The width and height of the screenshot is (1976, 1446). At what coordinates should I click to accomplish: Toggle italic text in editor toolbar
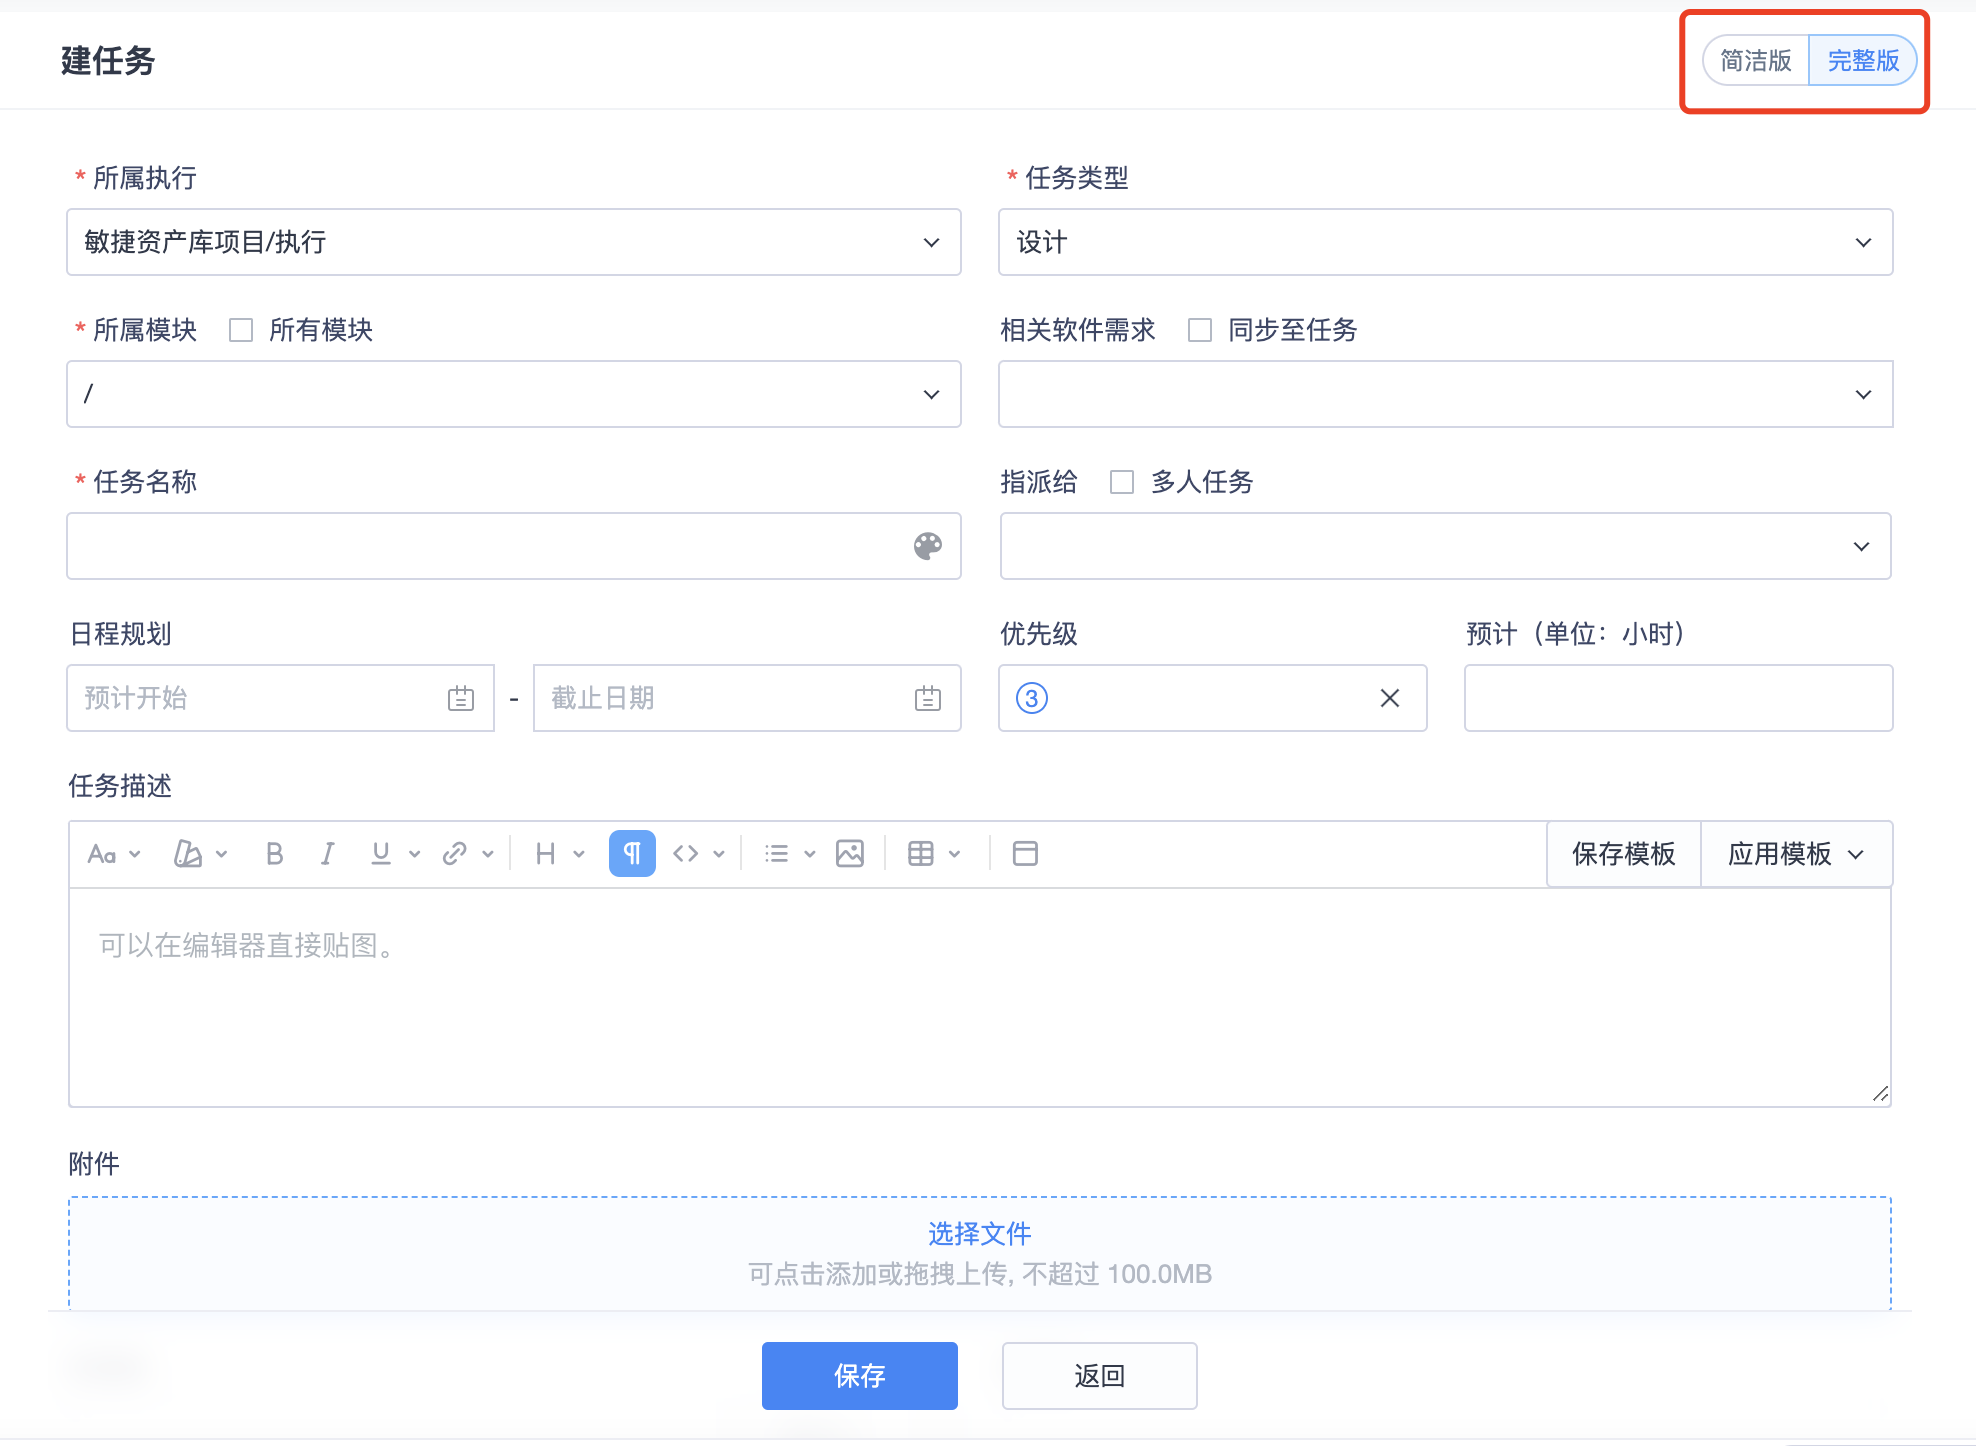[x=327, y=854]
